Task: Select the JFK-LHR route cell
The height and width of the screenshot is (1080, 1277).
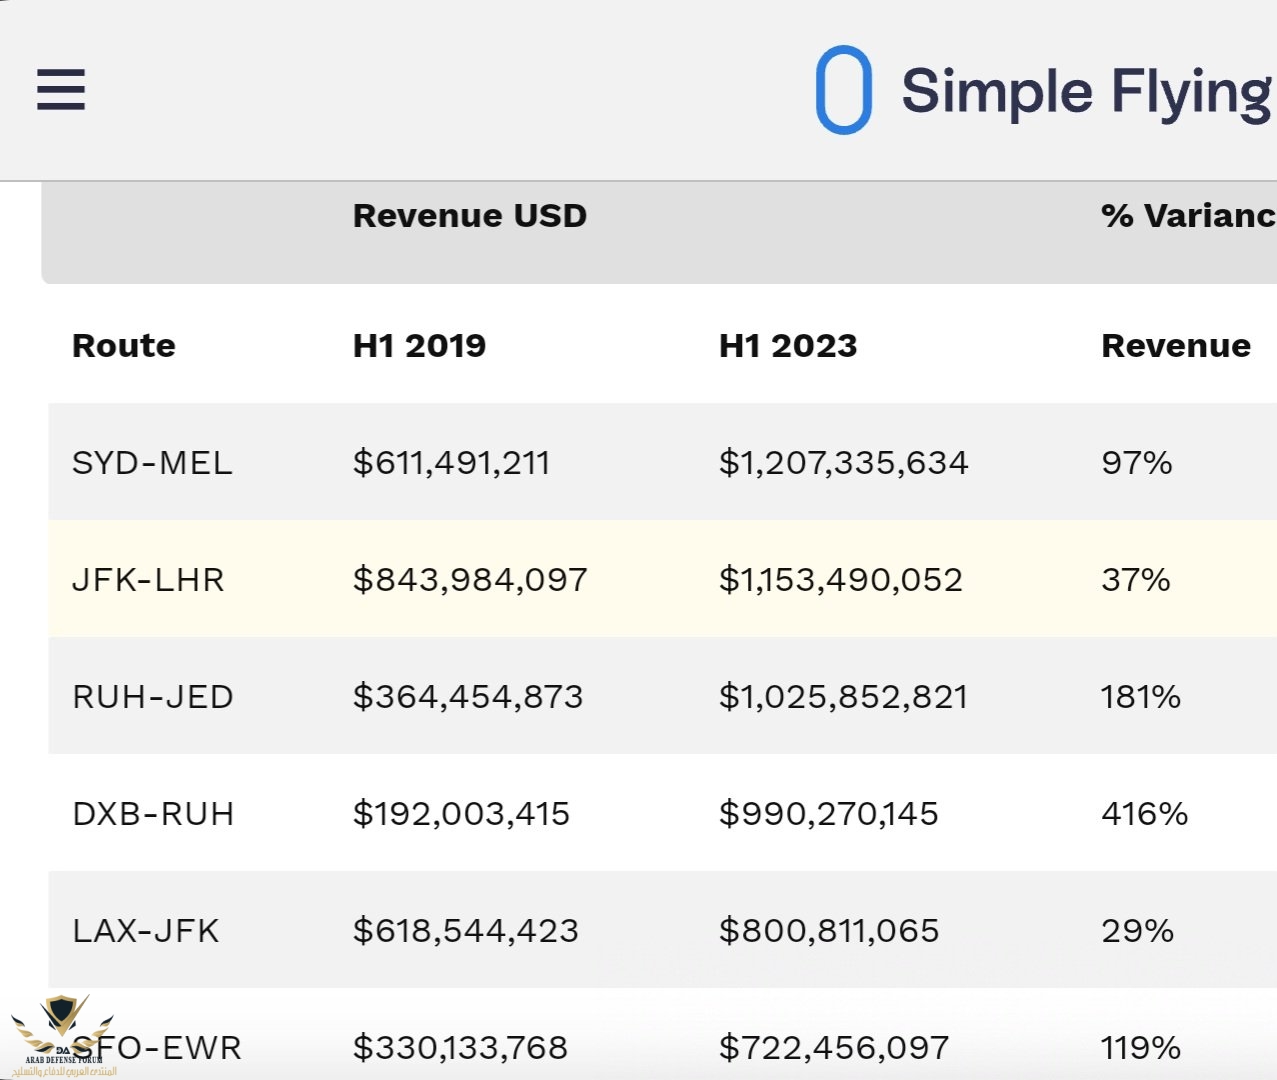Action: [x=148, y=580]
